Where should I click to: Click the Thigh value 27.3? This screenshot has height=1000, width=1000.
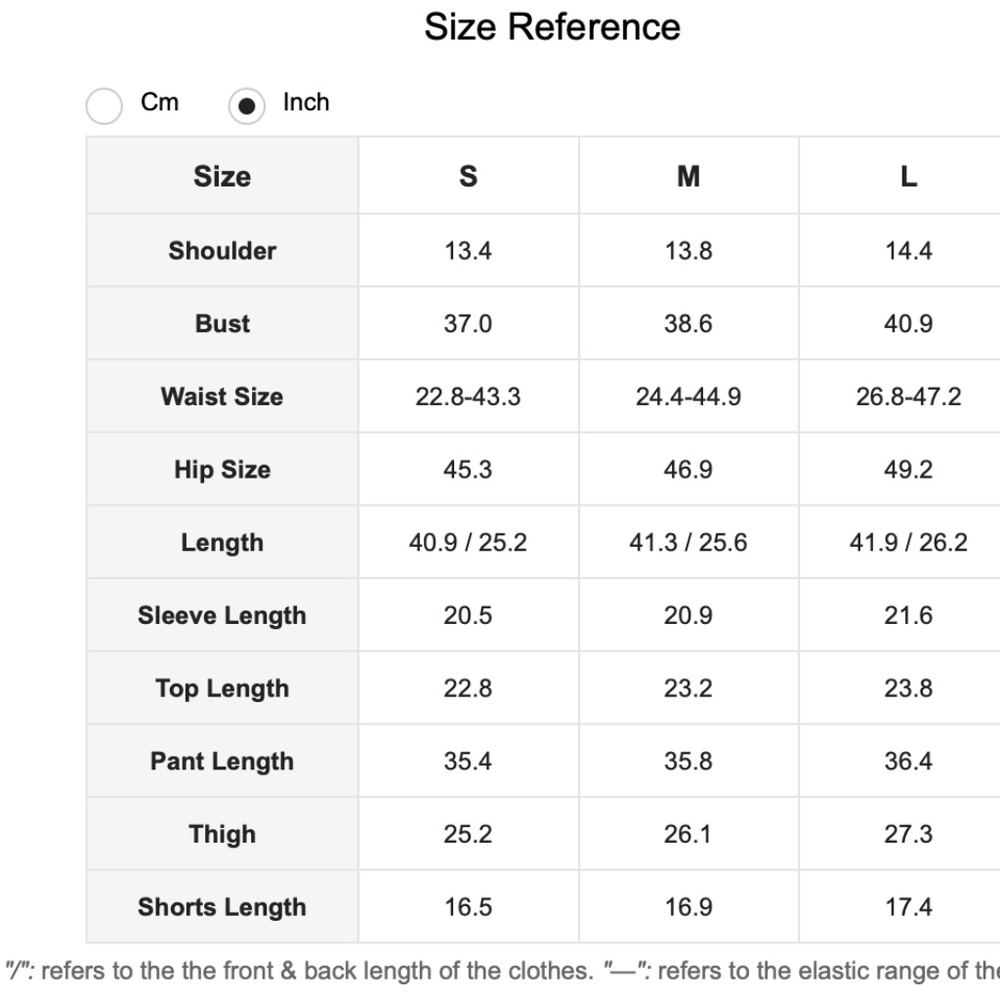coord(908,834)
